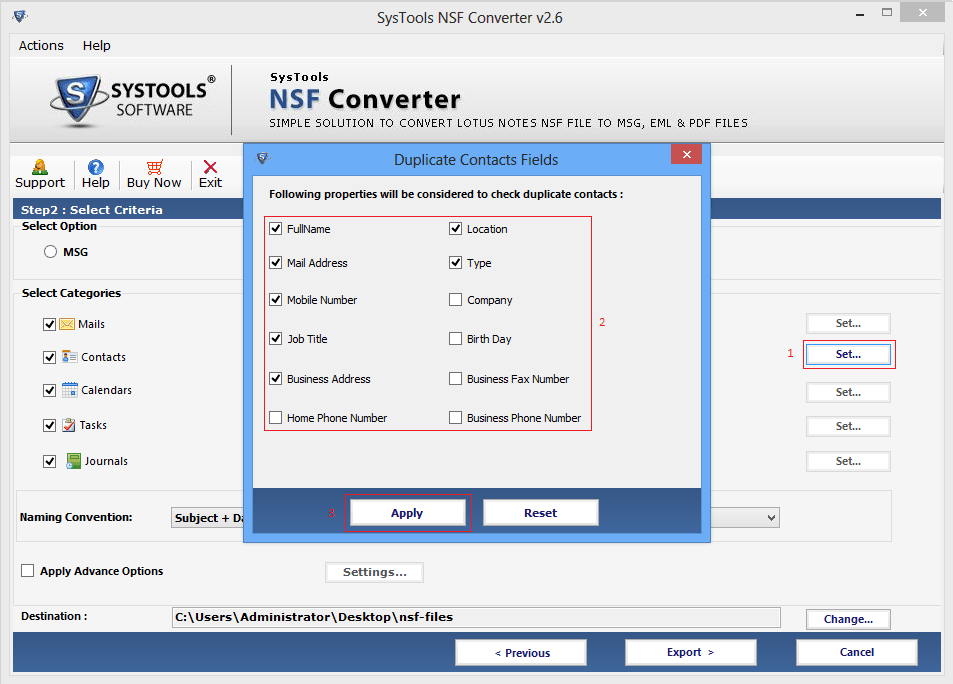Image resolution: width=953 pixels, height=684 pixels.
Task: Minimize the NSF Converter window
Action: pyautogui.click(x=859, y=13)
